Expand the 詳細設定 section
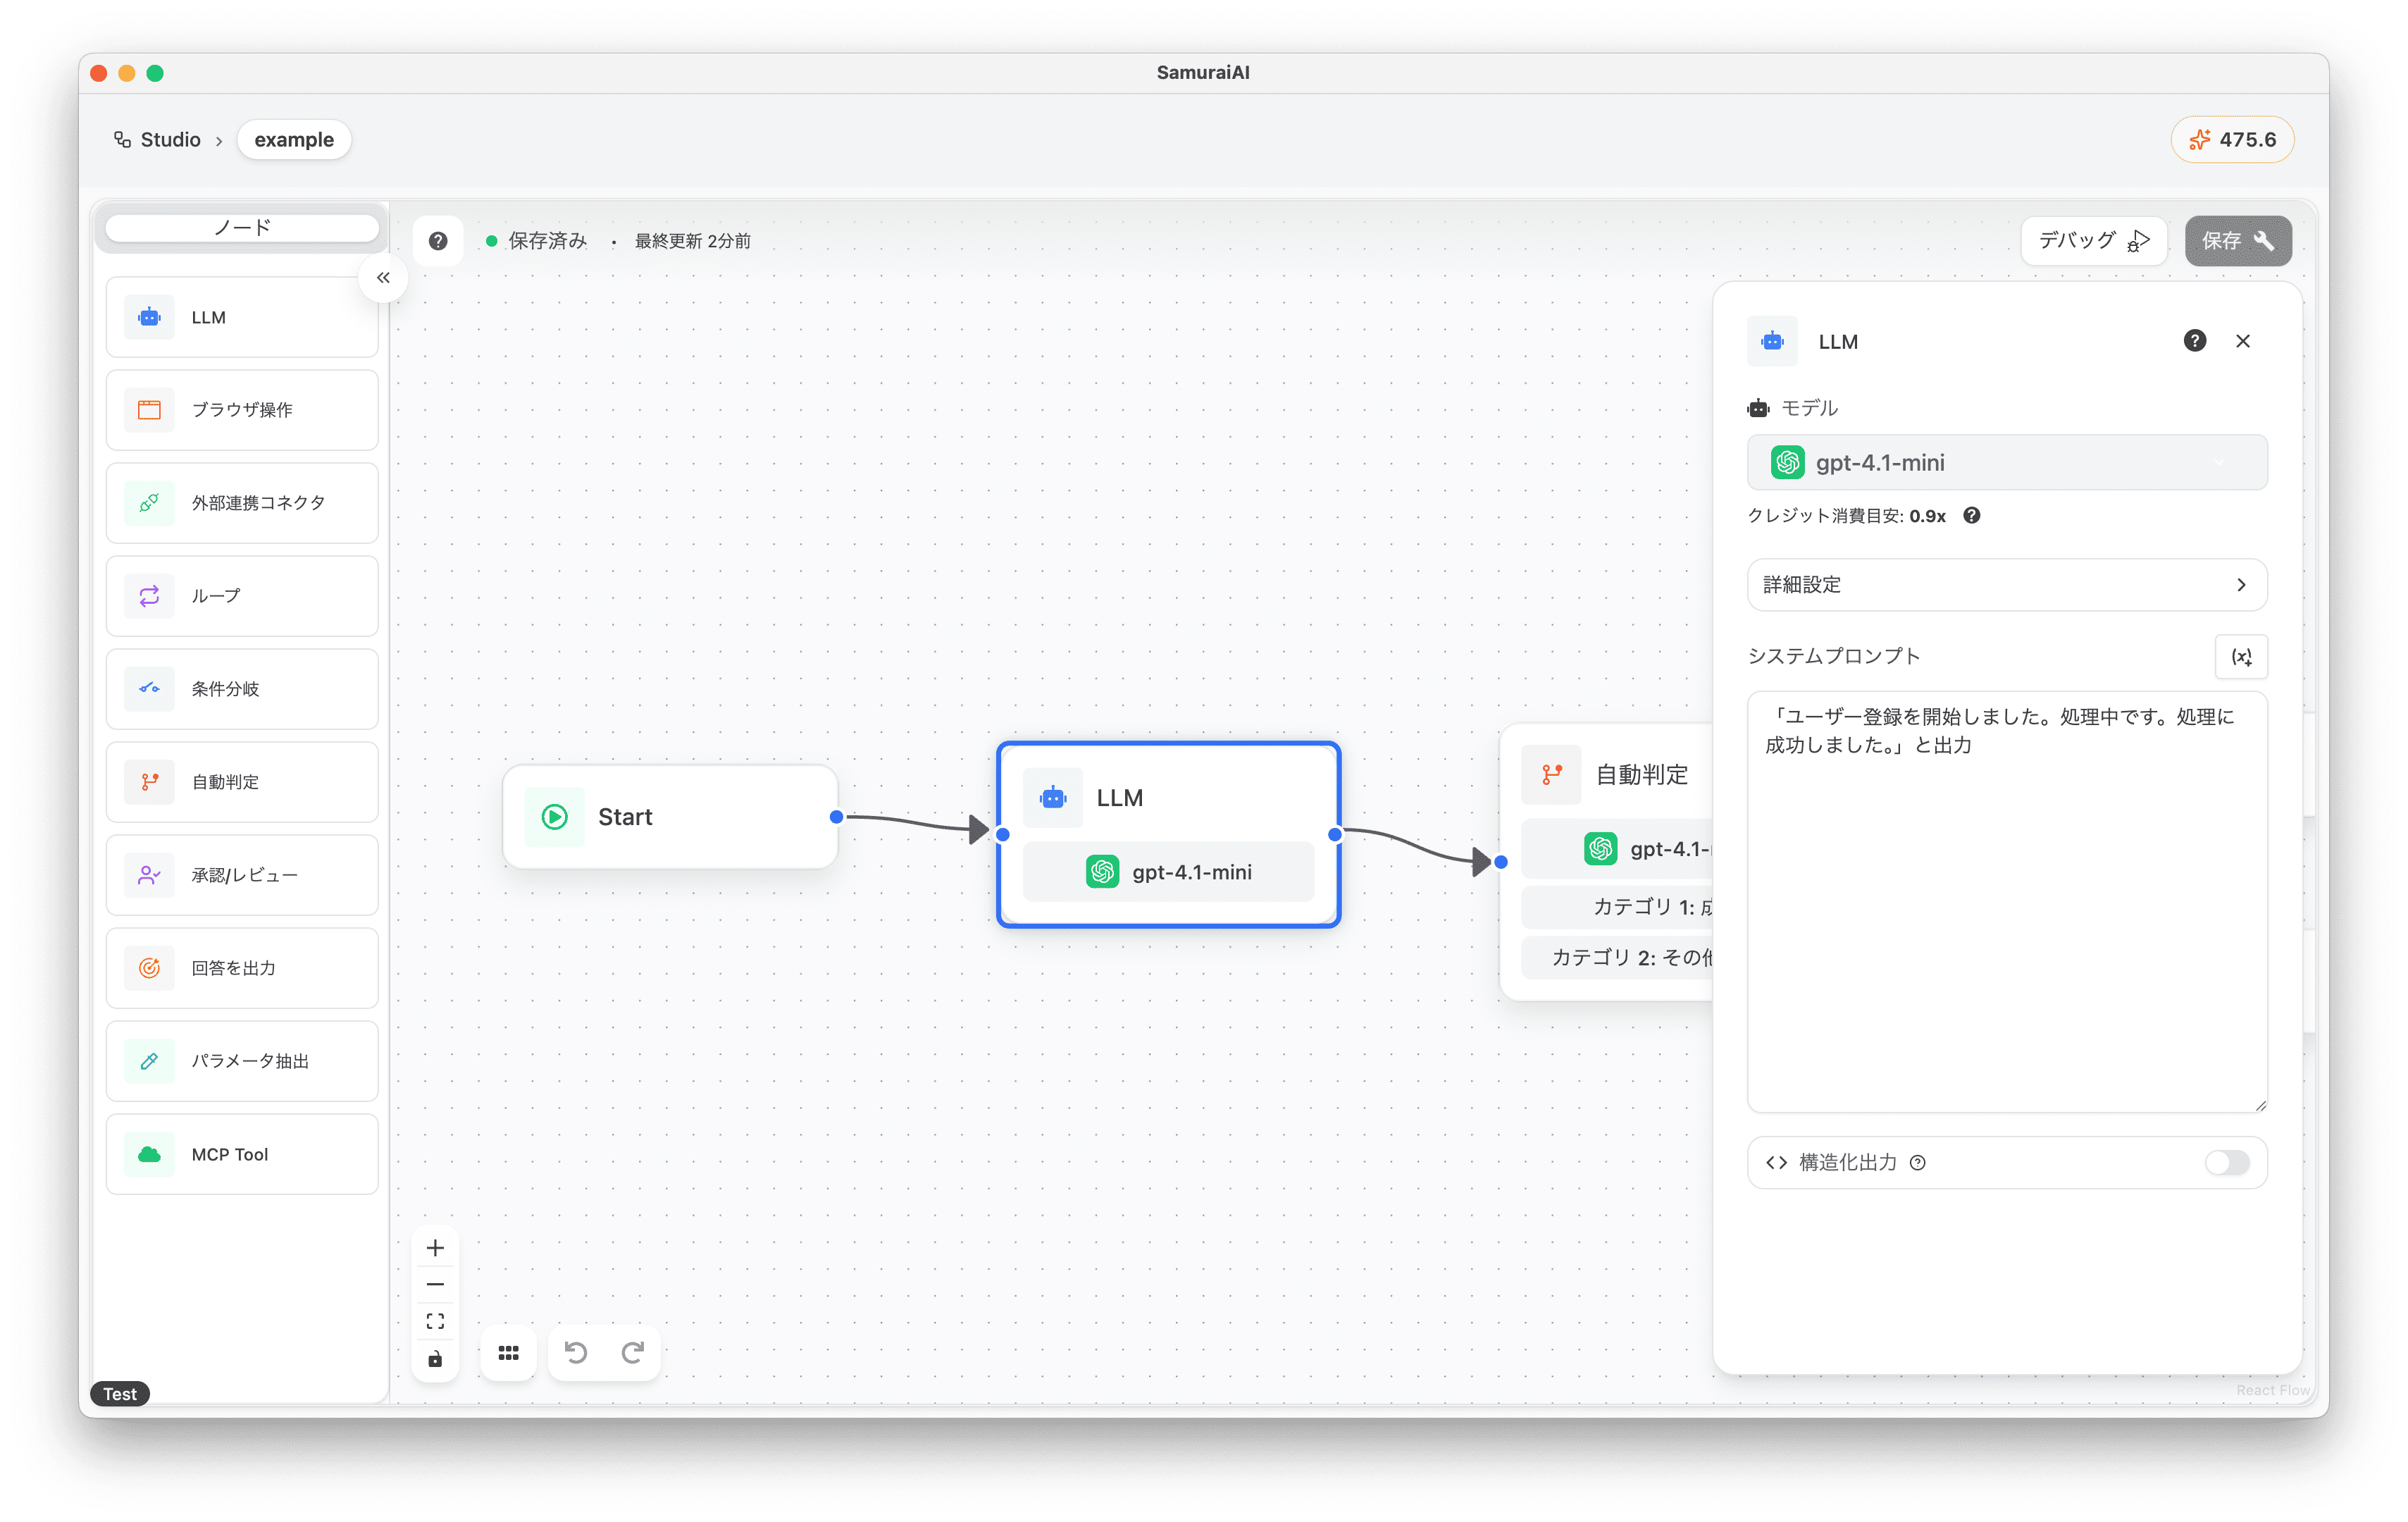This screenshot has width=2408, height=1522. coord(2006,585)
